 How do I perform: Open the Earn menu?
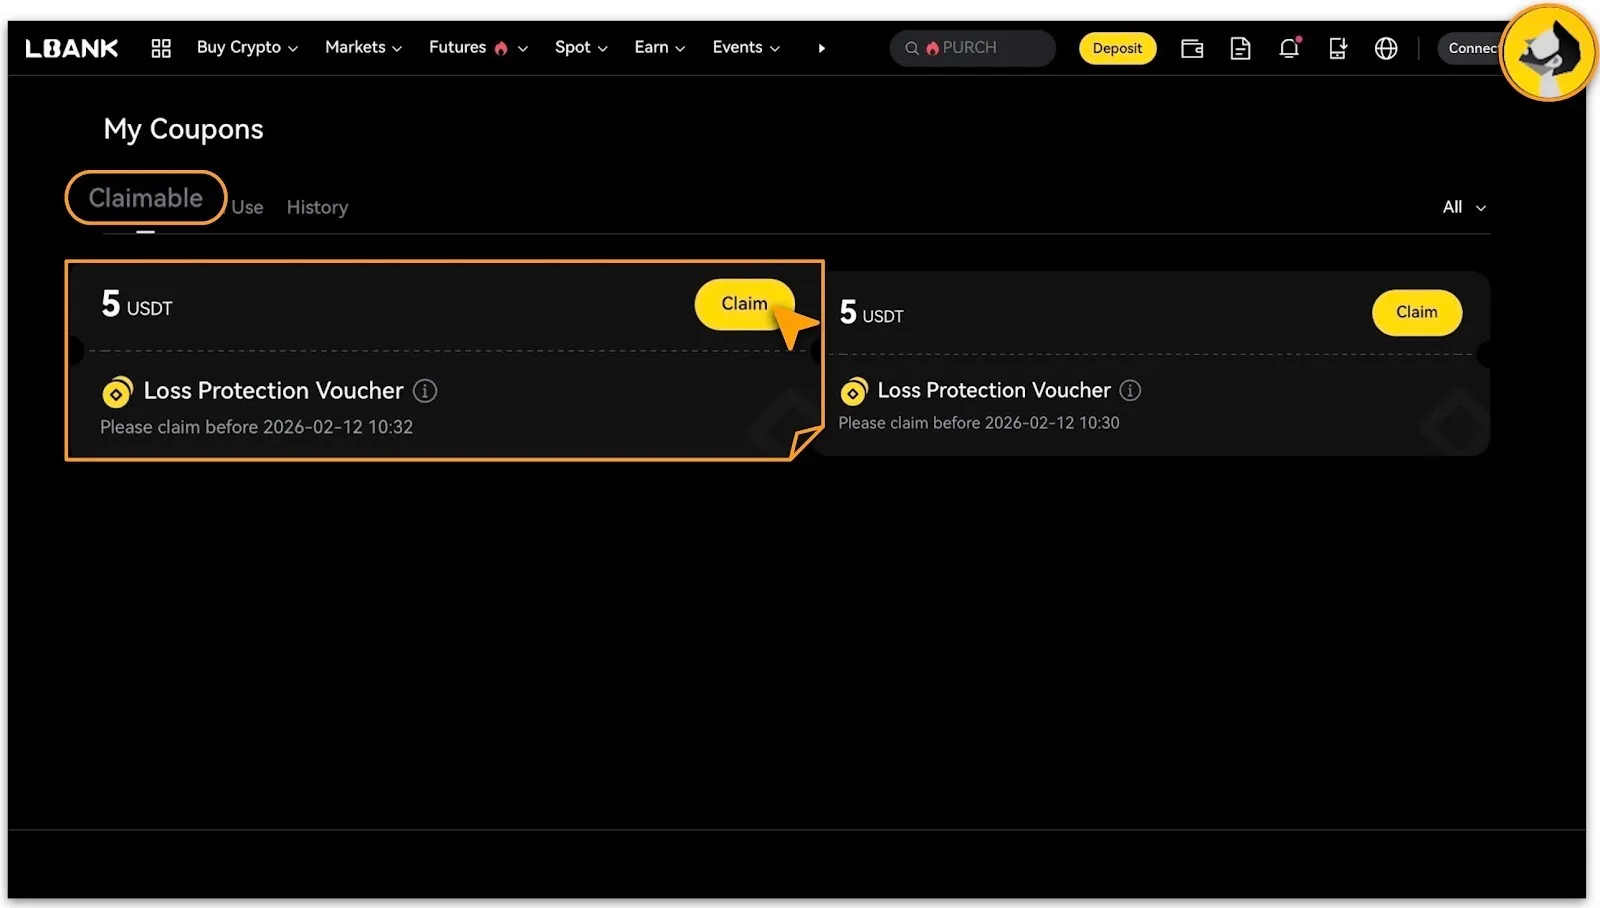point(659,47)
